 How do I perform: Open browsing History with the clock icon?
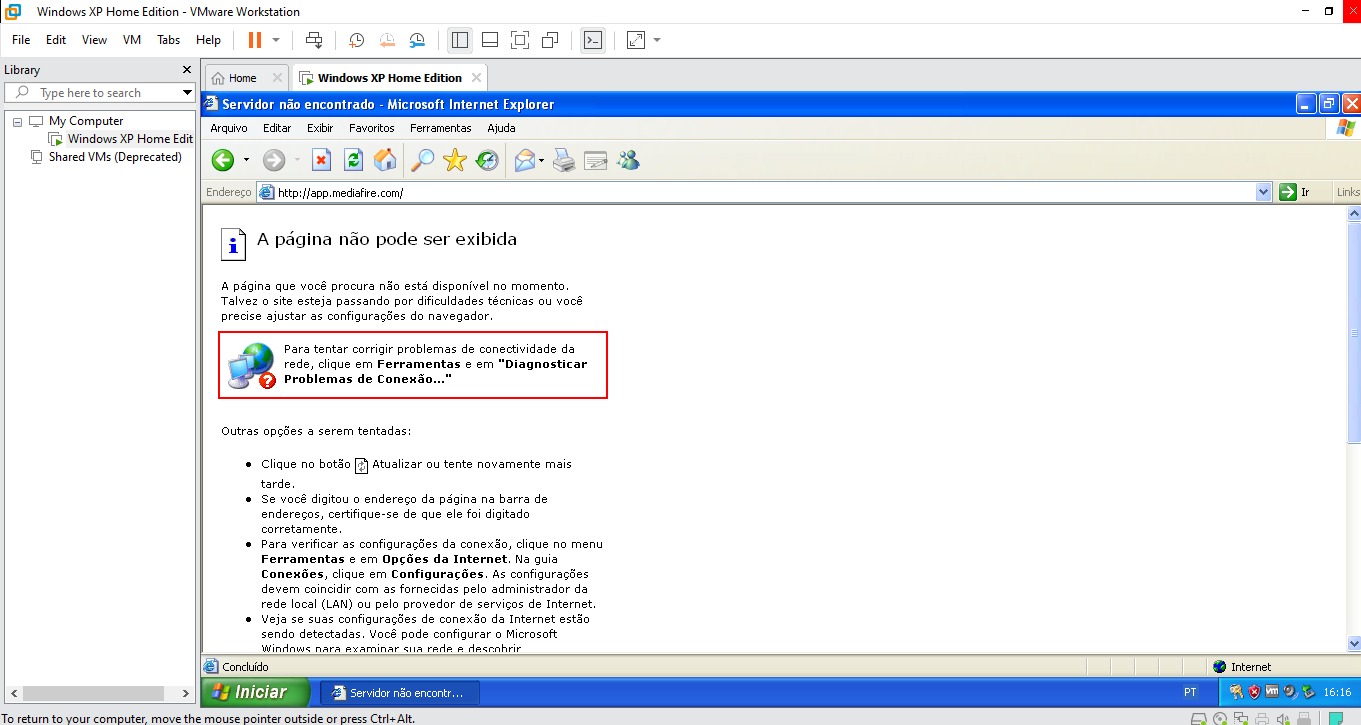tap(487, 160)
